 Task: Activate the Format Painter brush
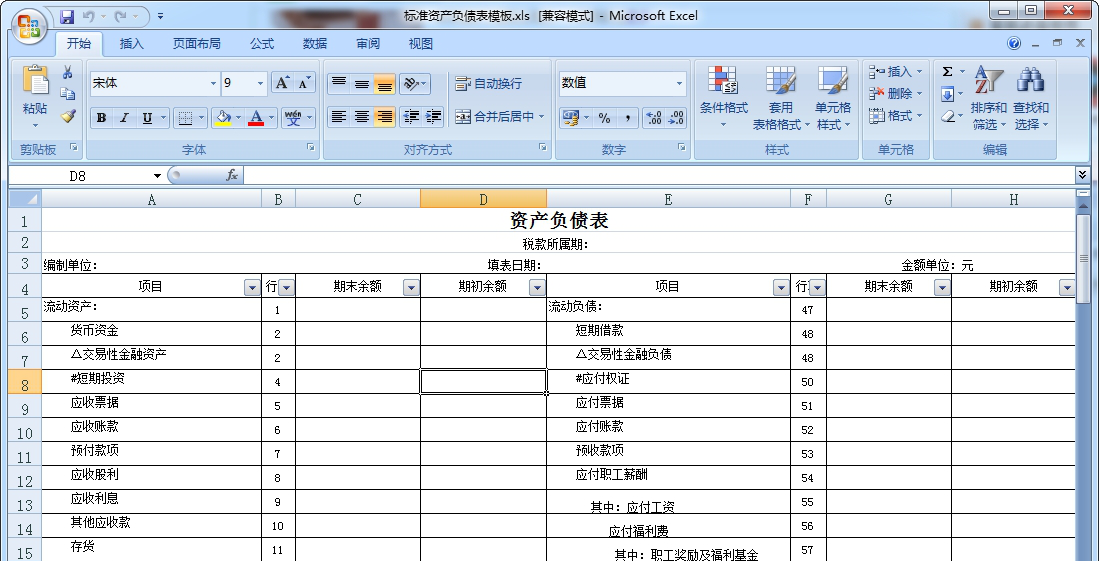point(67,116)
